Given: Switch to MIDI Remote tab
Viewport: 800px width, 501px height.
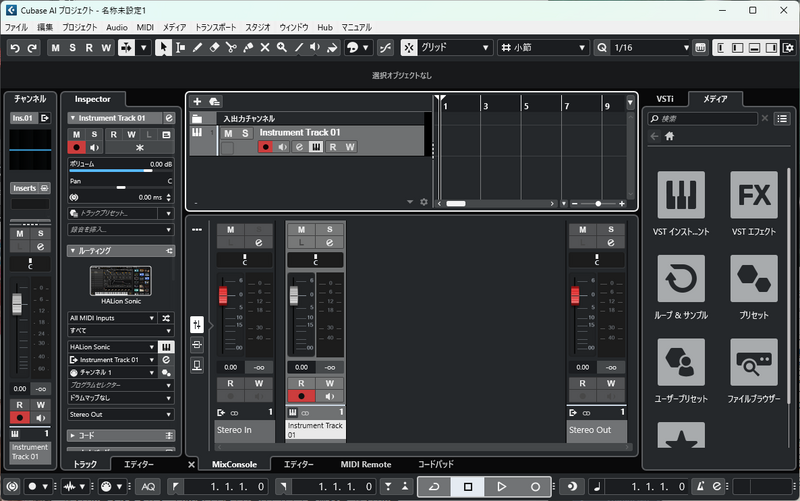Looking at the screenshot, I should pyautogui.click(x=366, y=464).
